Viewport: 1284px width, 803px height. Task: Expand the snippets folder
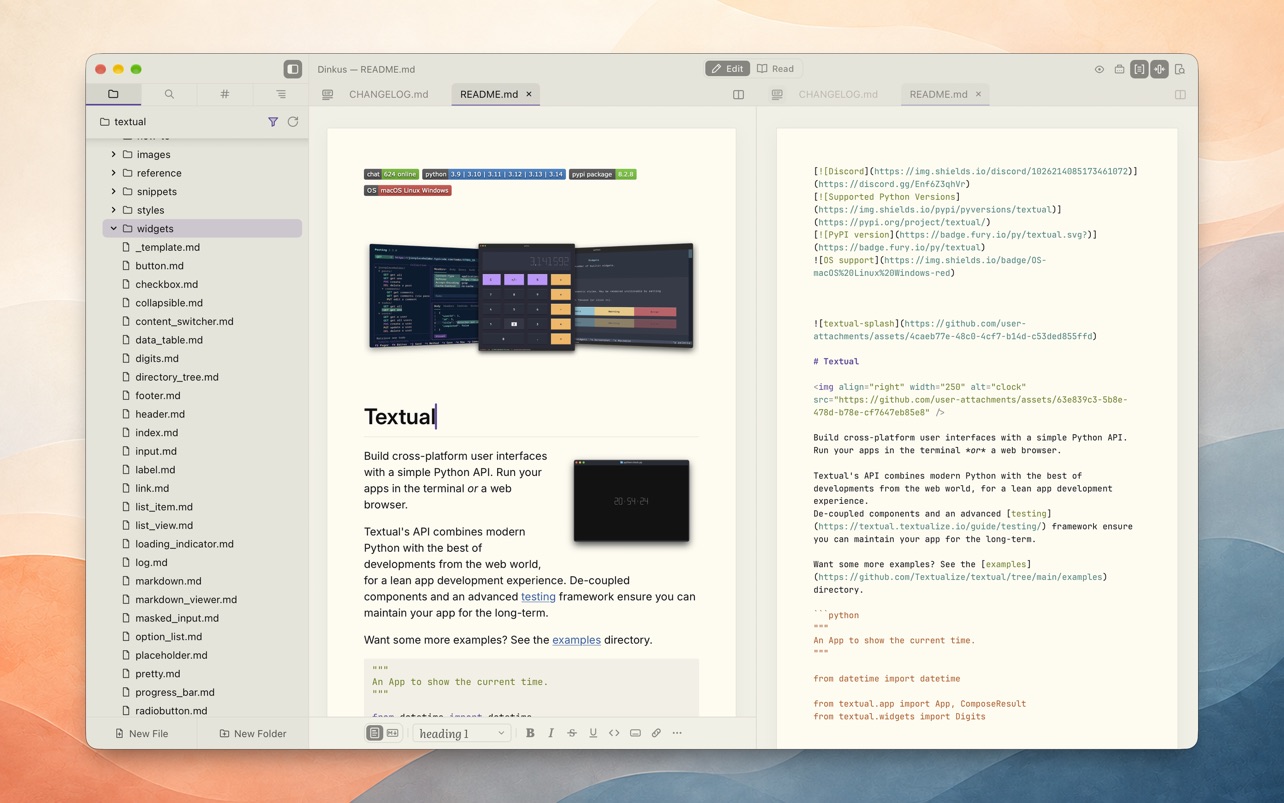(x=114, y=192)
